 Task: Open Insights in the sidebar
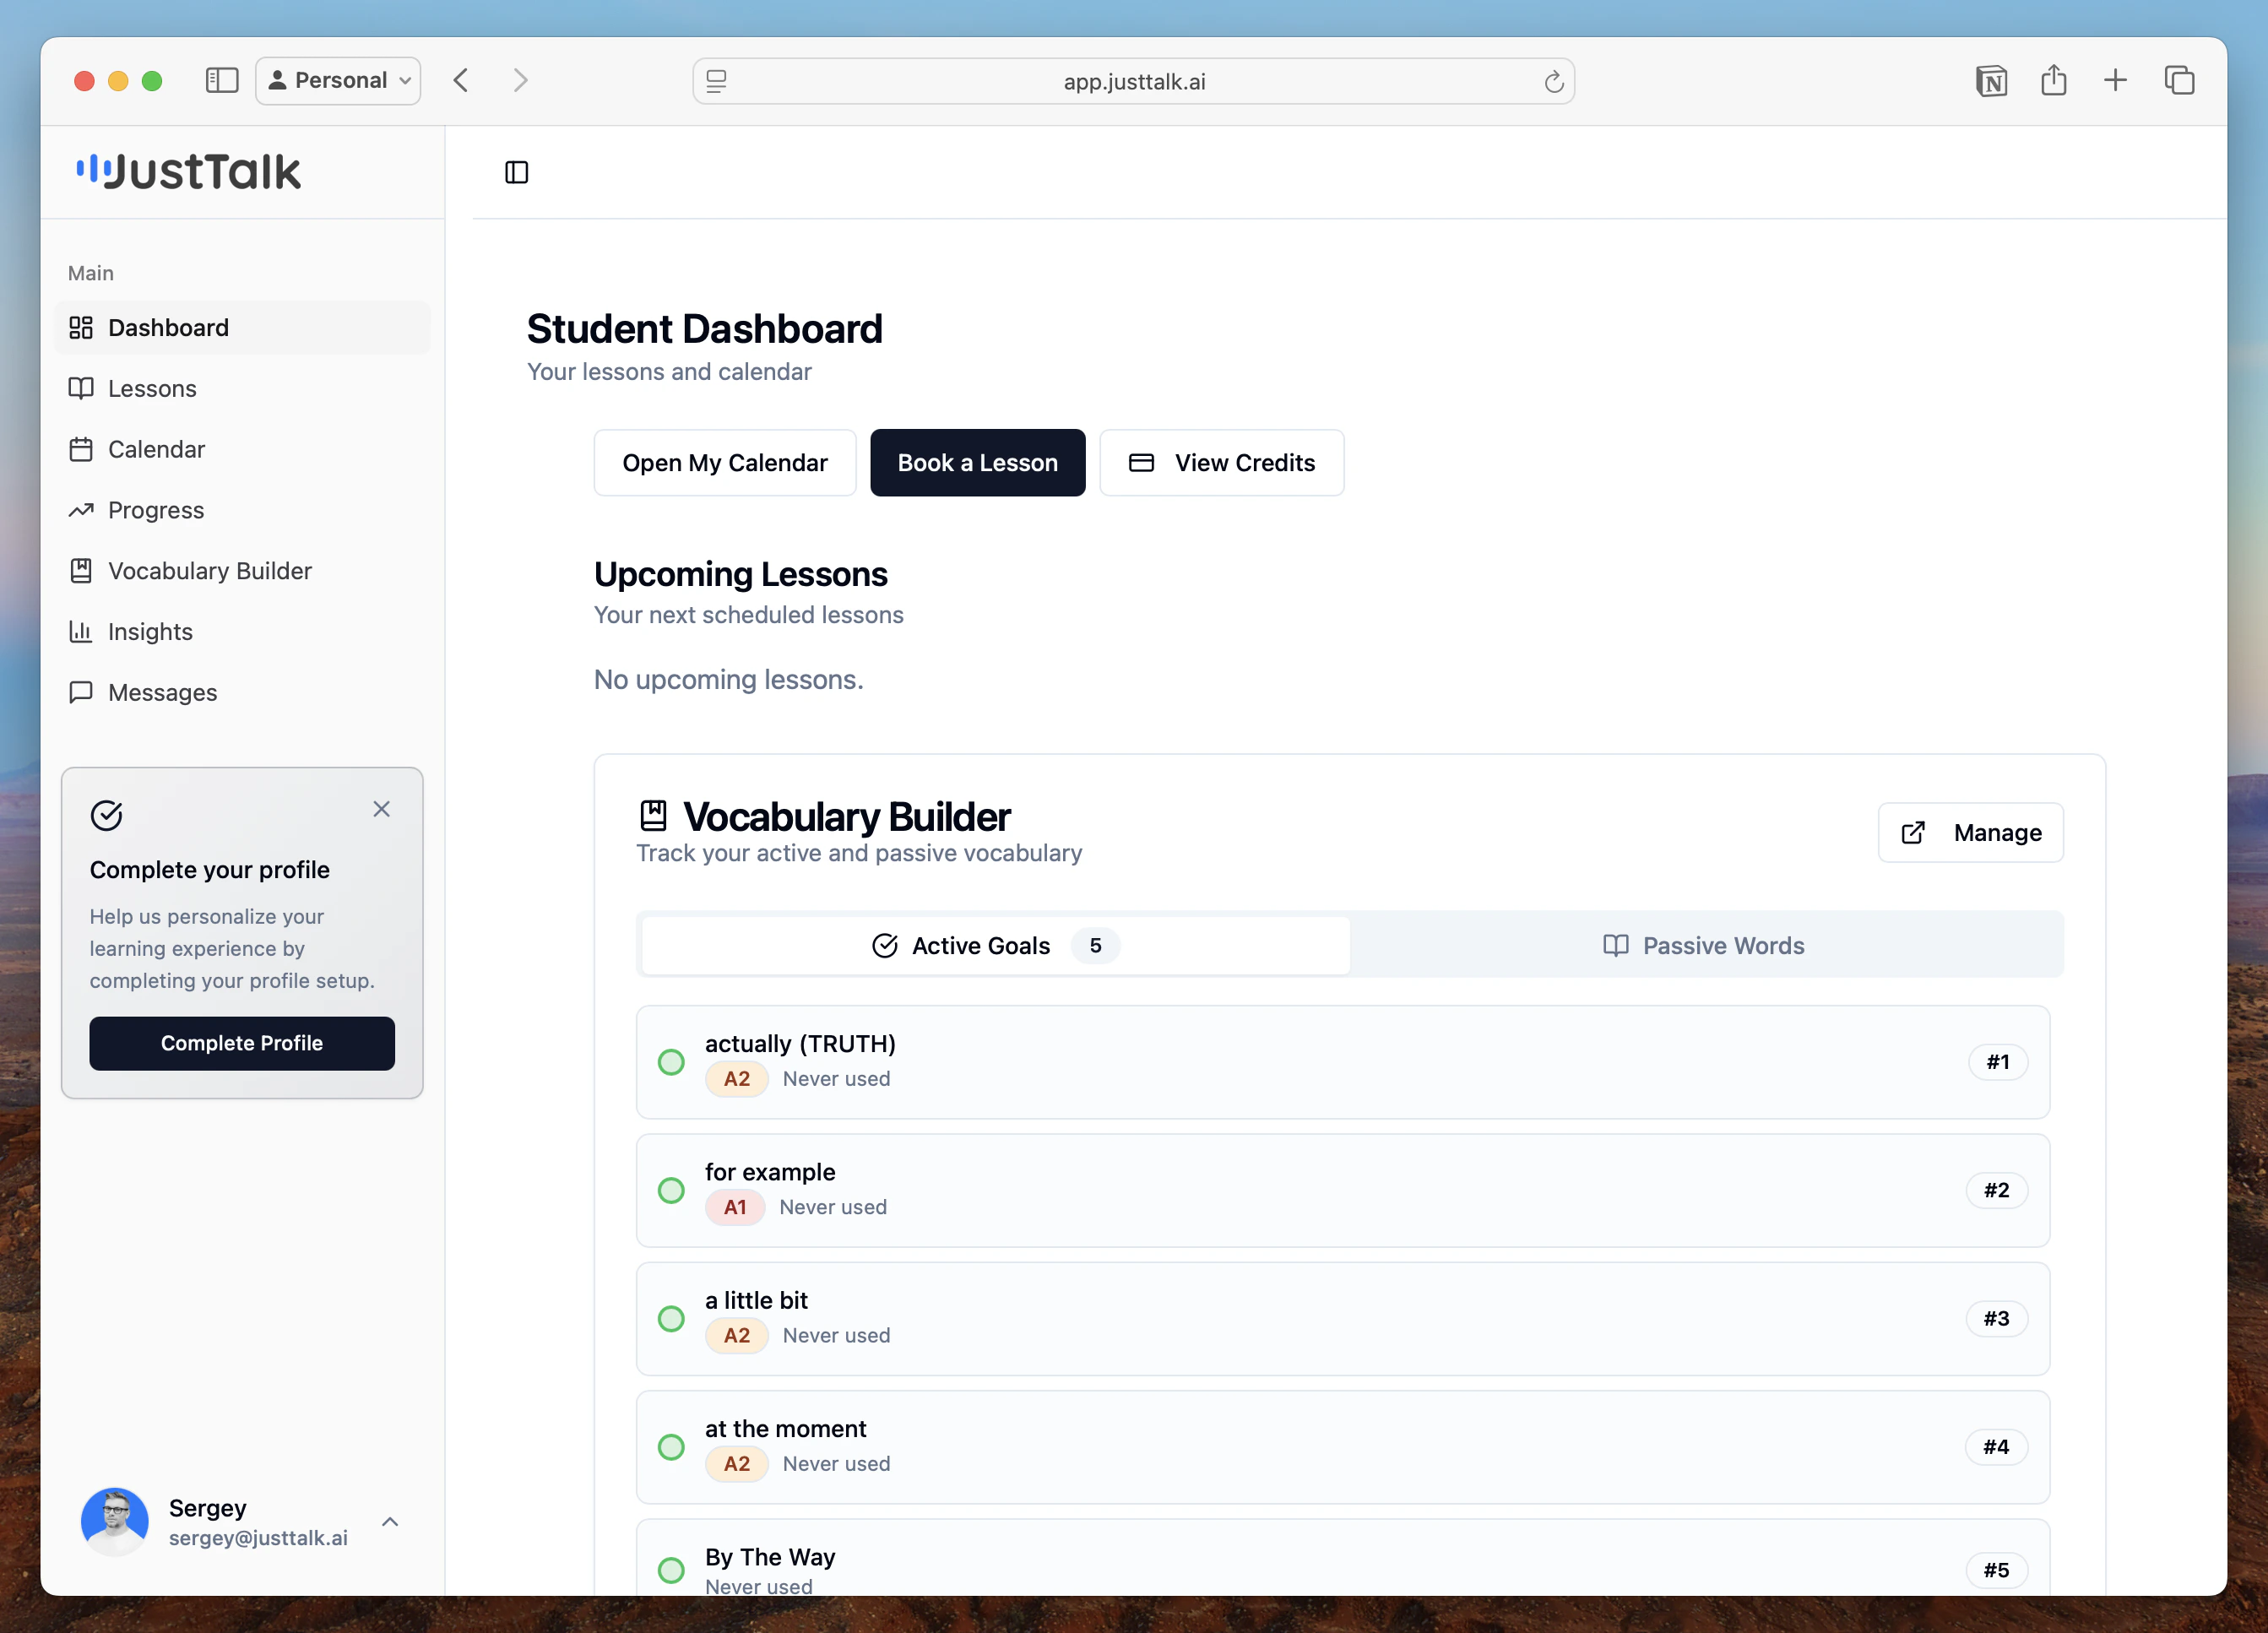point(242,632)
